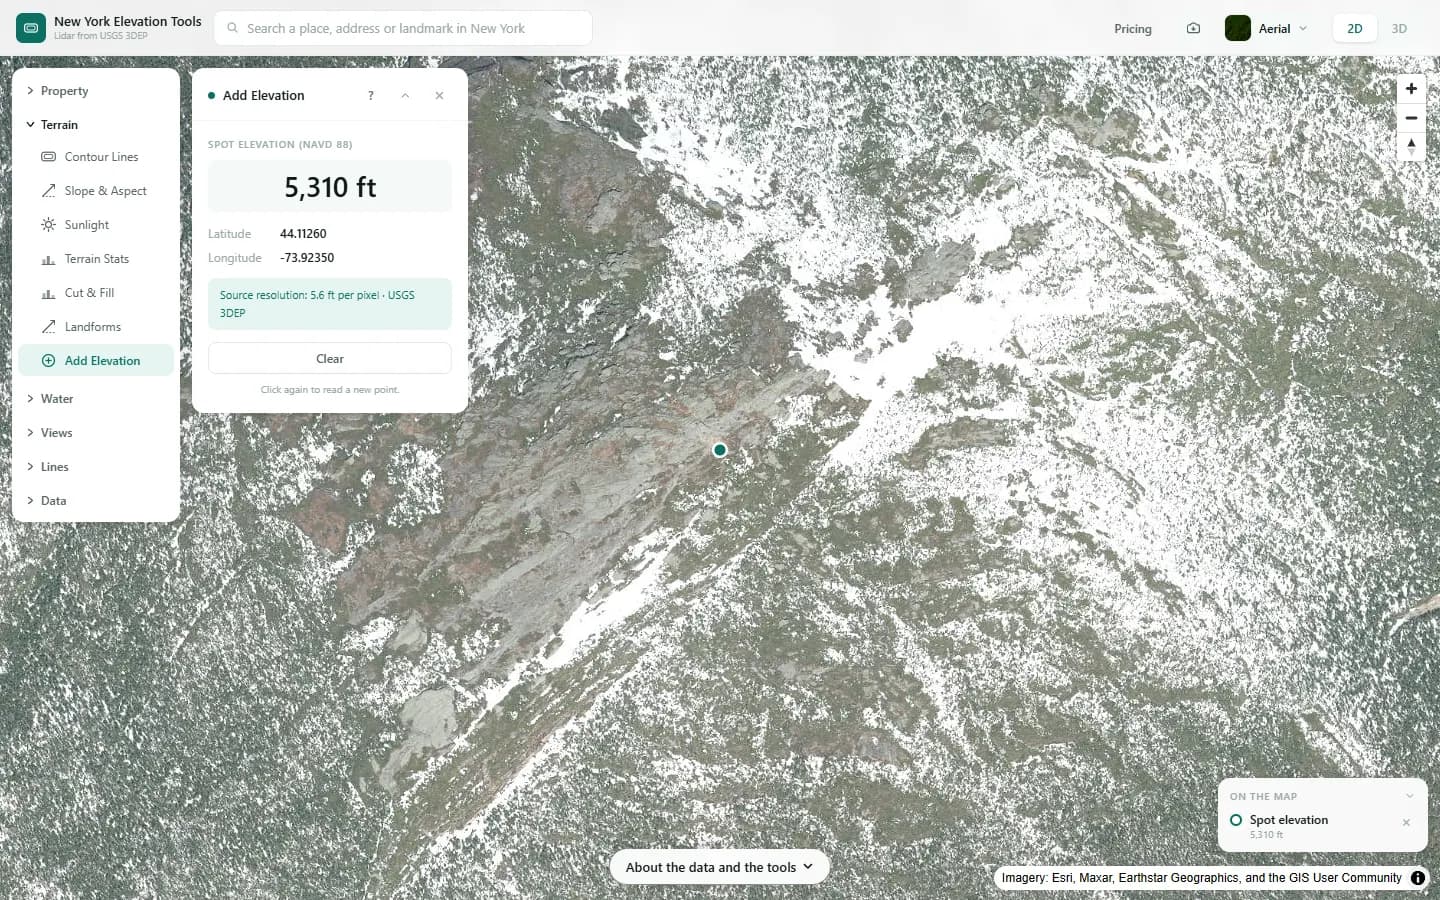This screenshot has height=900, width=1440.
Task: Zoom in on the map
Action: click(x=1411, y=89)
